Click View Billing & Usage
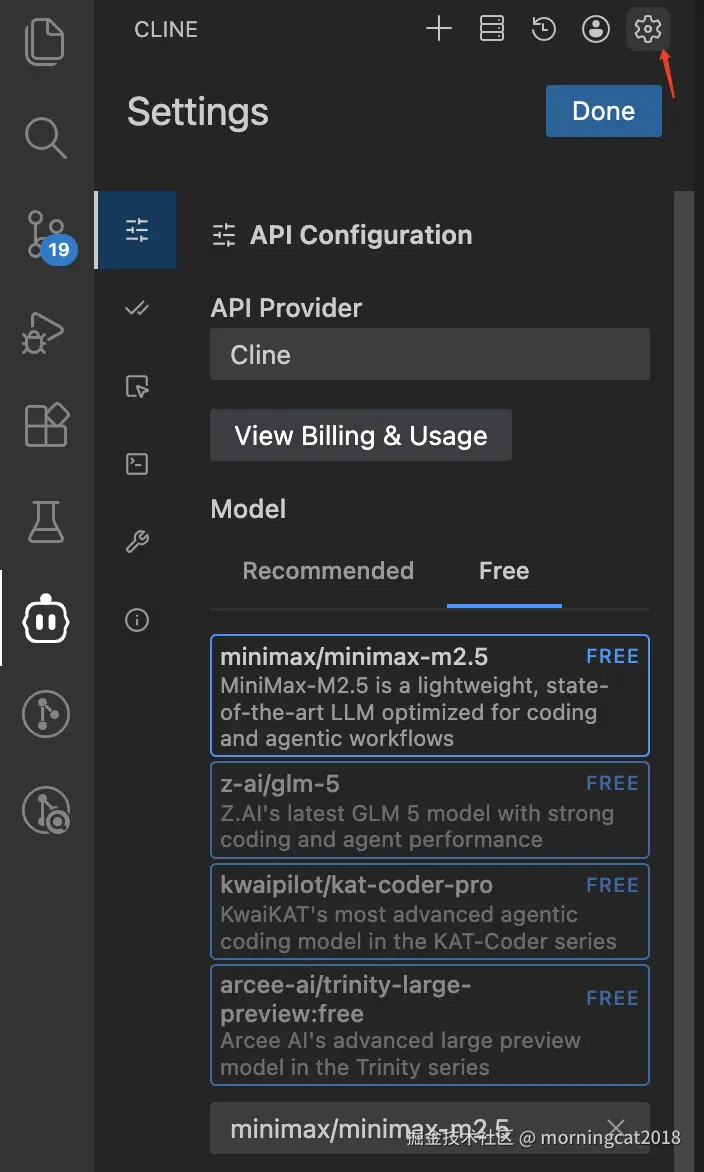This screenshot has height=1172, width=704. point(361,436)
